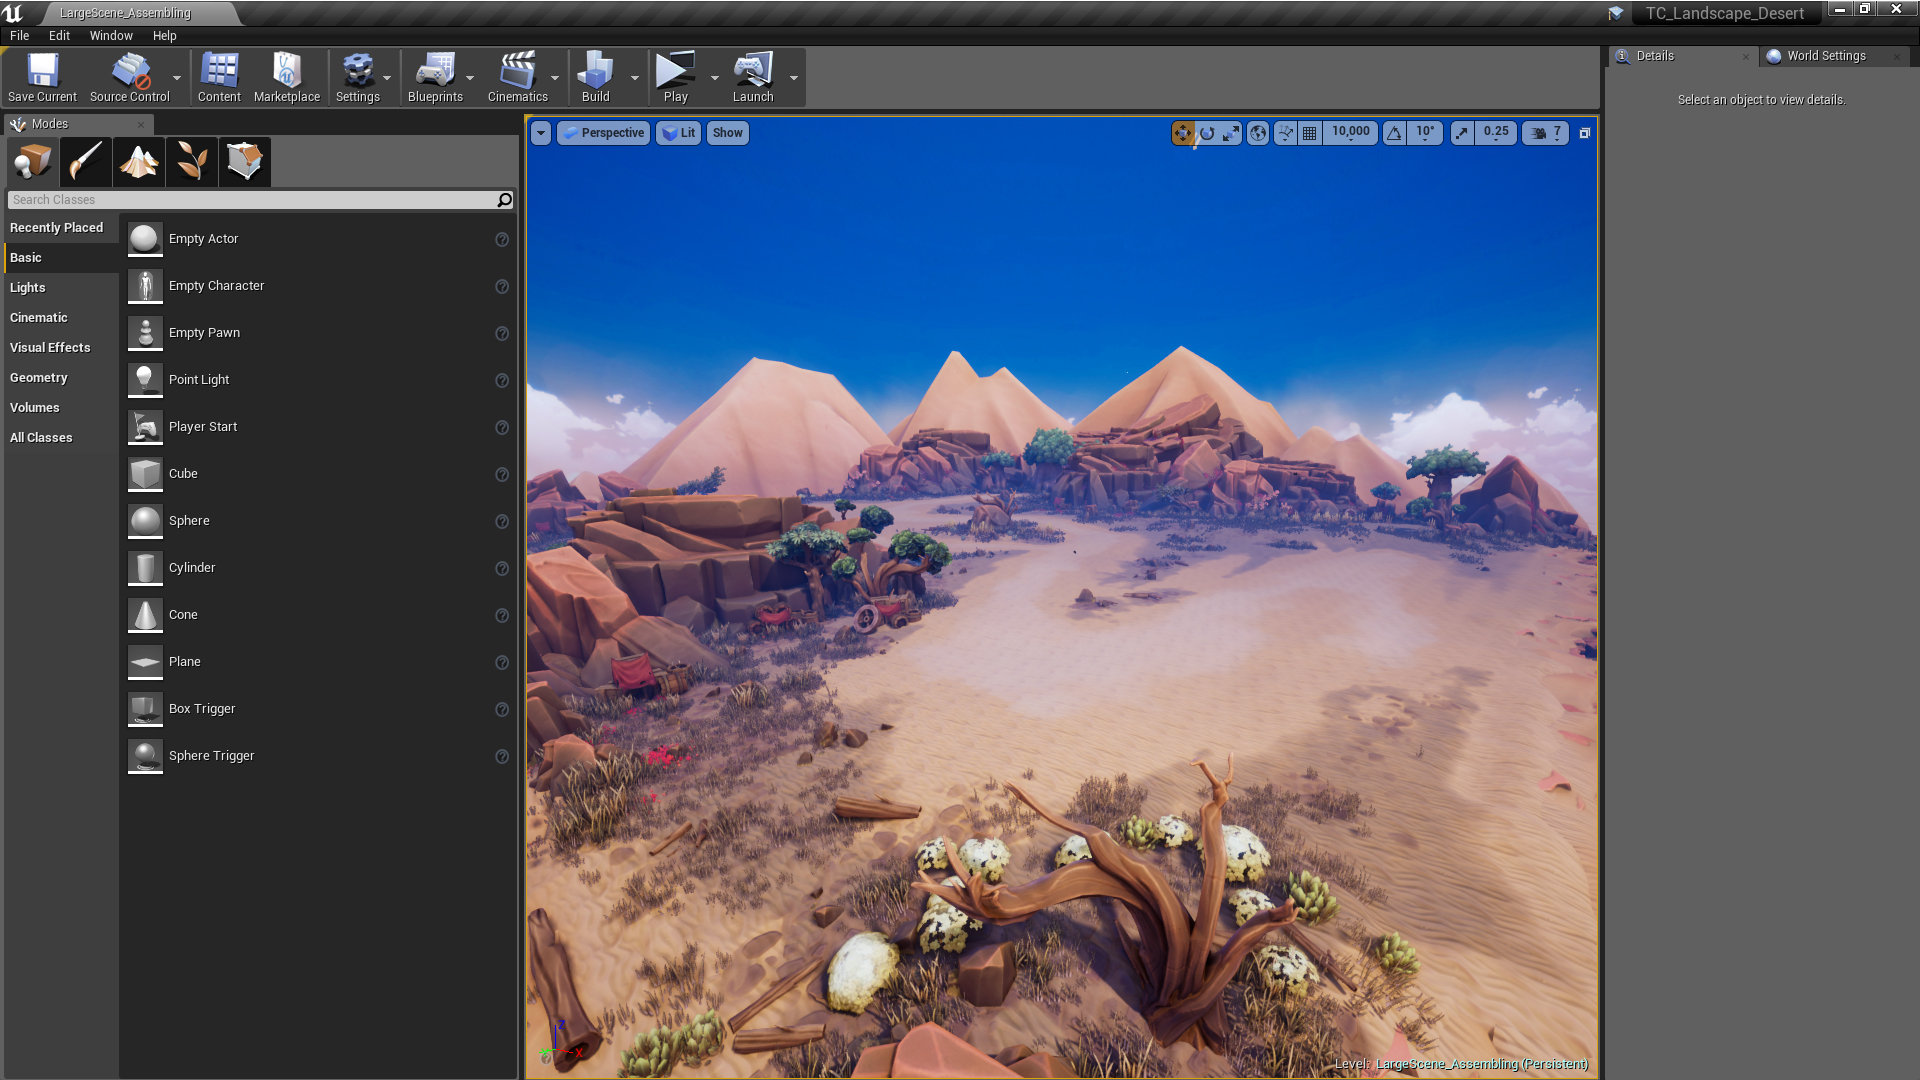Click the Launch toolbar icon
Viewport: 1920px width, 1080px height.
(x=753, y=77)
